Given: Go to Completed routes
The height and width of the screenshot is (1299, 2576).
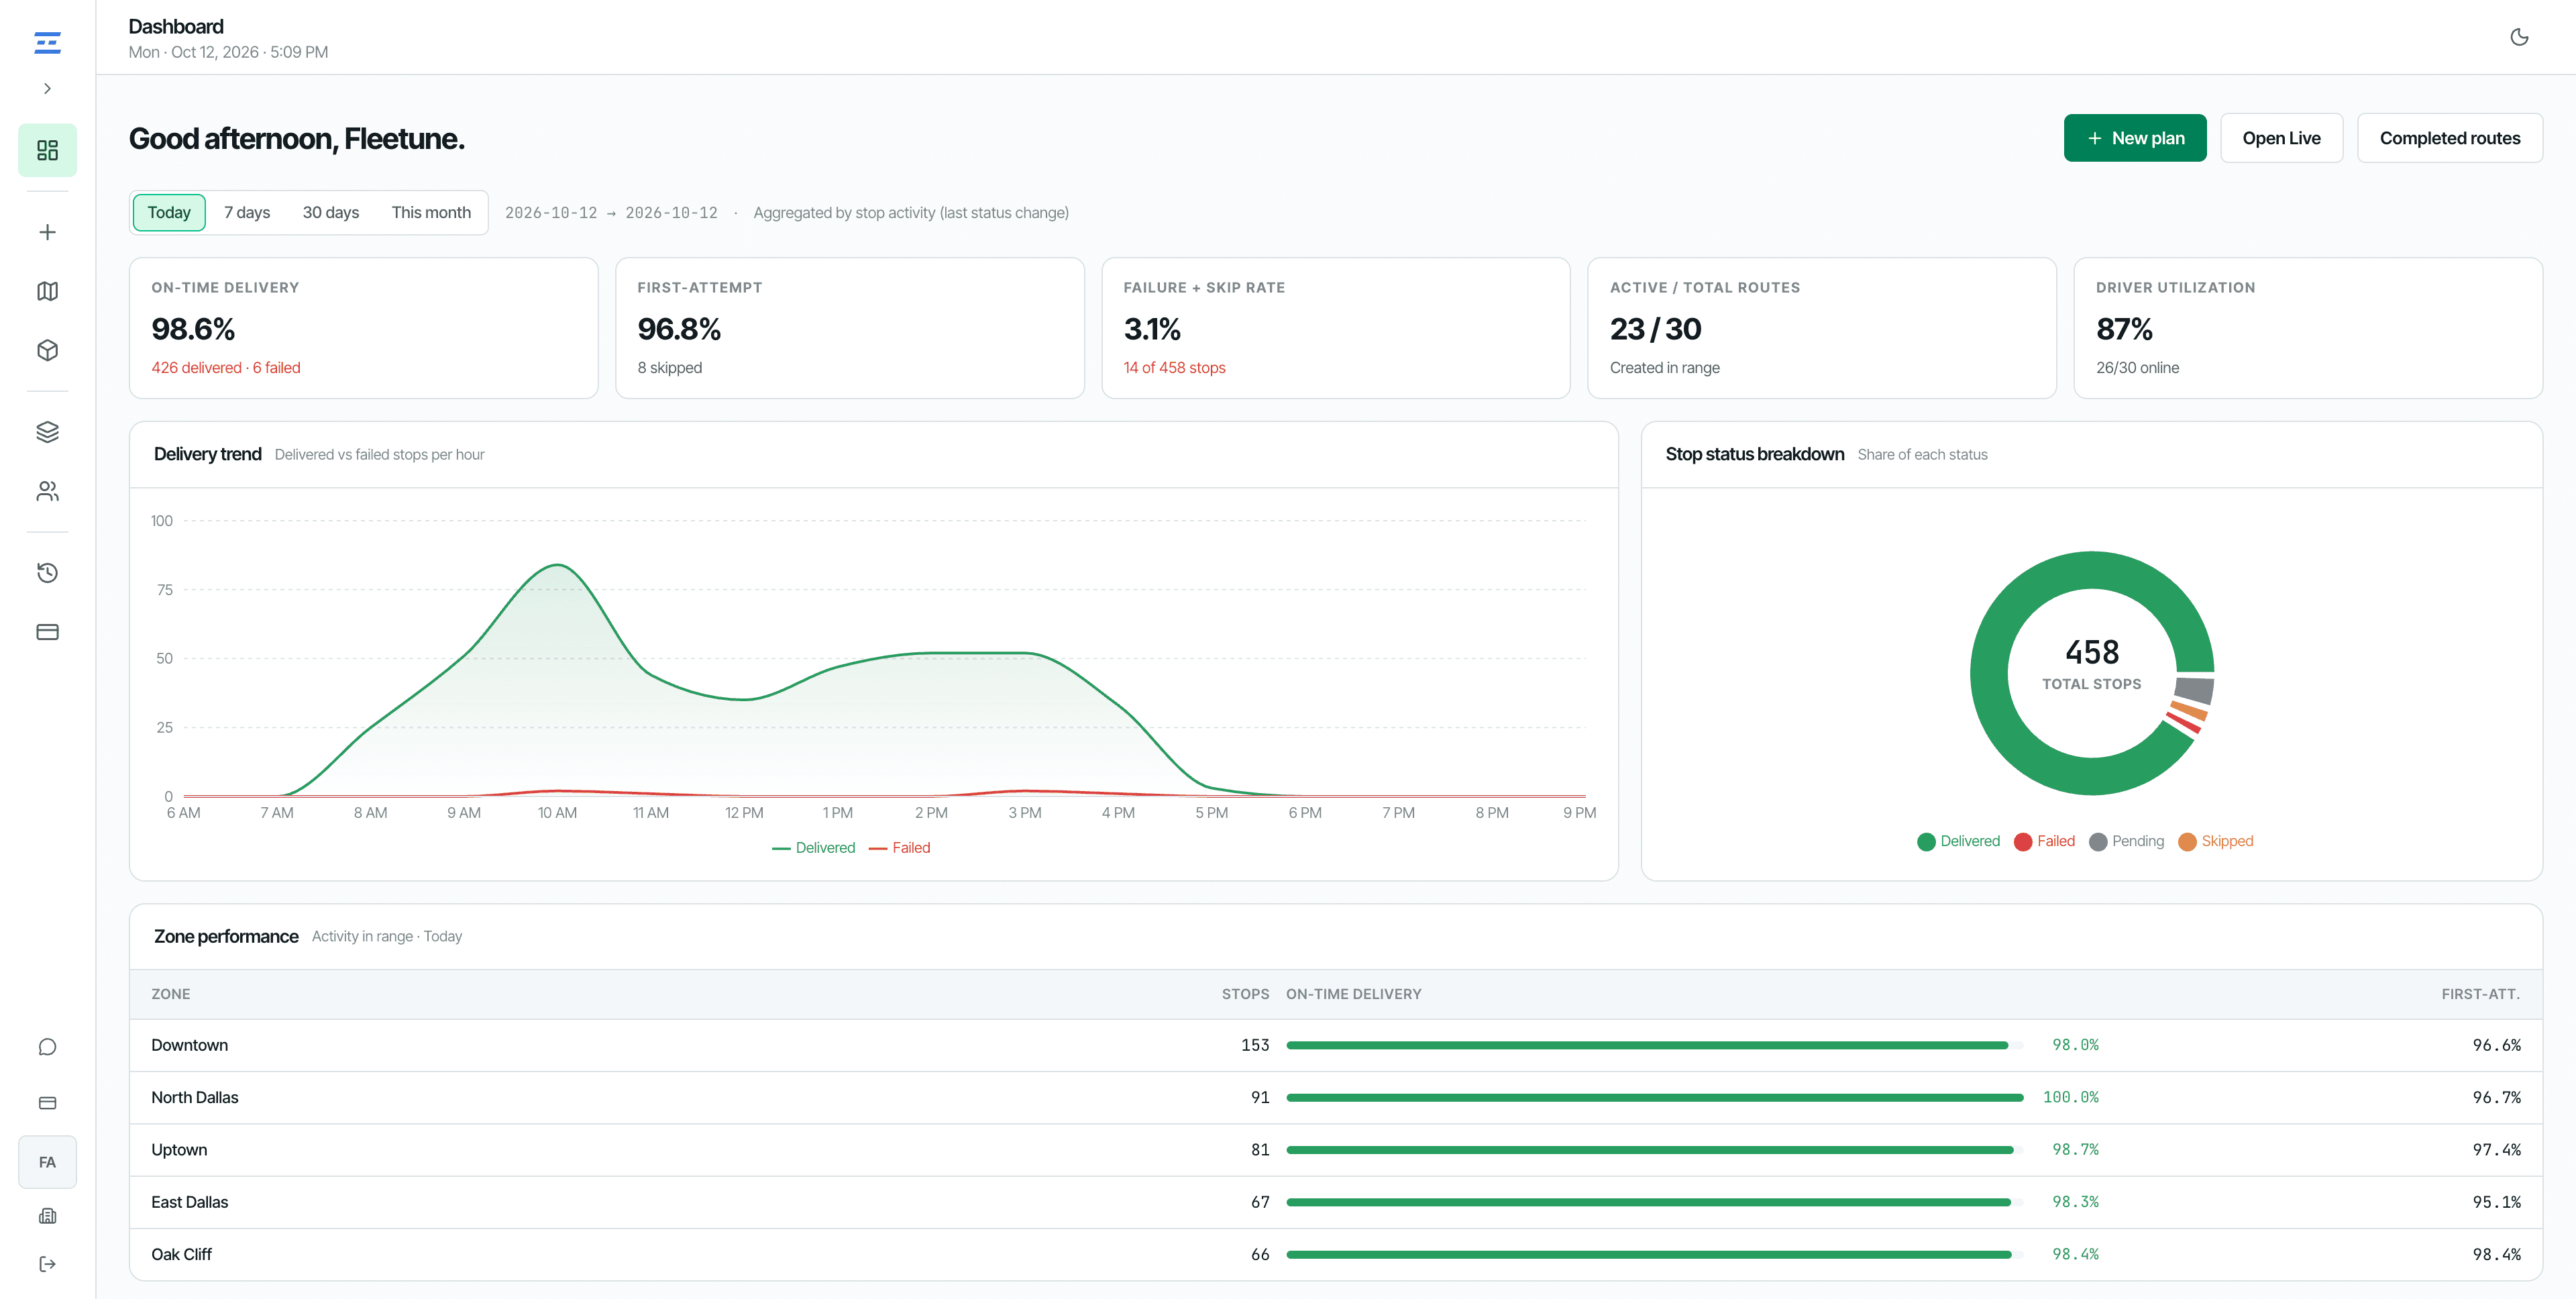Looking at the screenshot, I should (x=2450, y=138).
